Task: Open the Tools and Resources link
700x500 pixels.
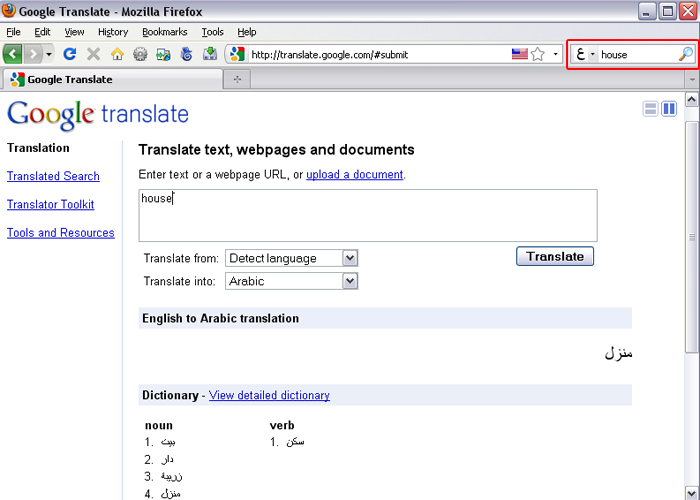Action: pyautogui.click(x=61, y=233)
